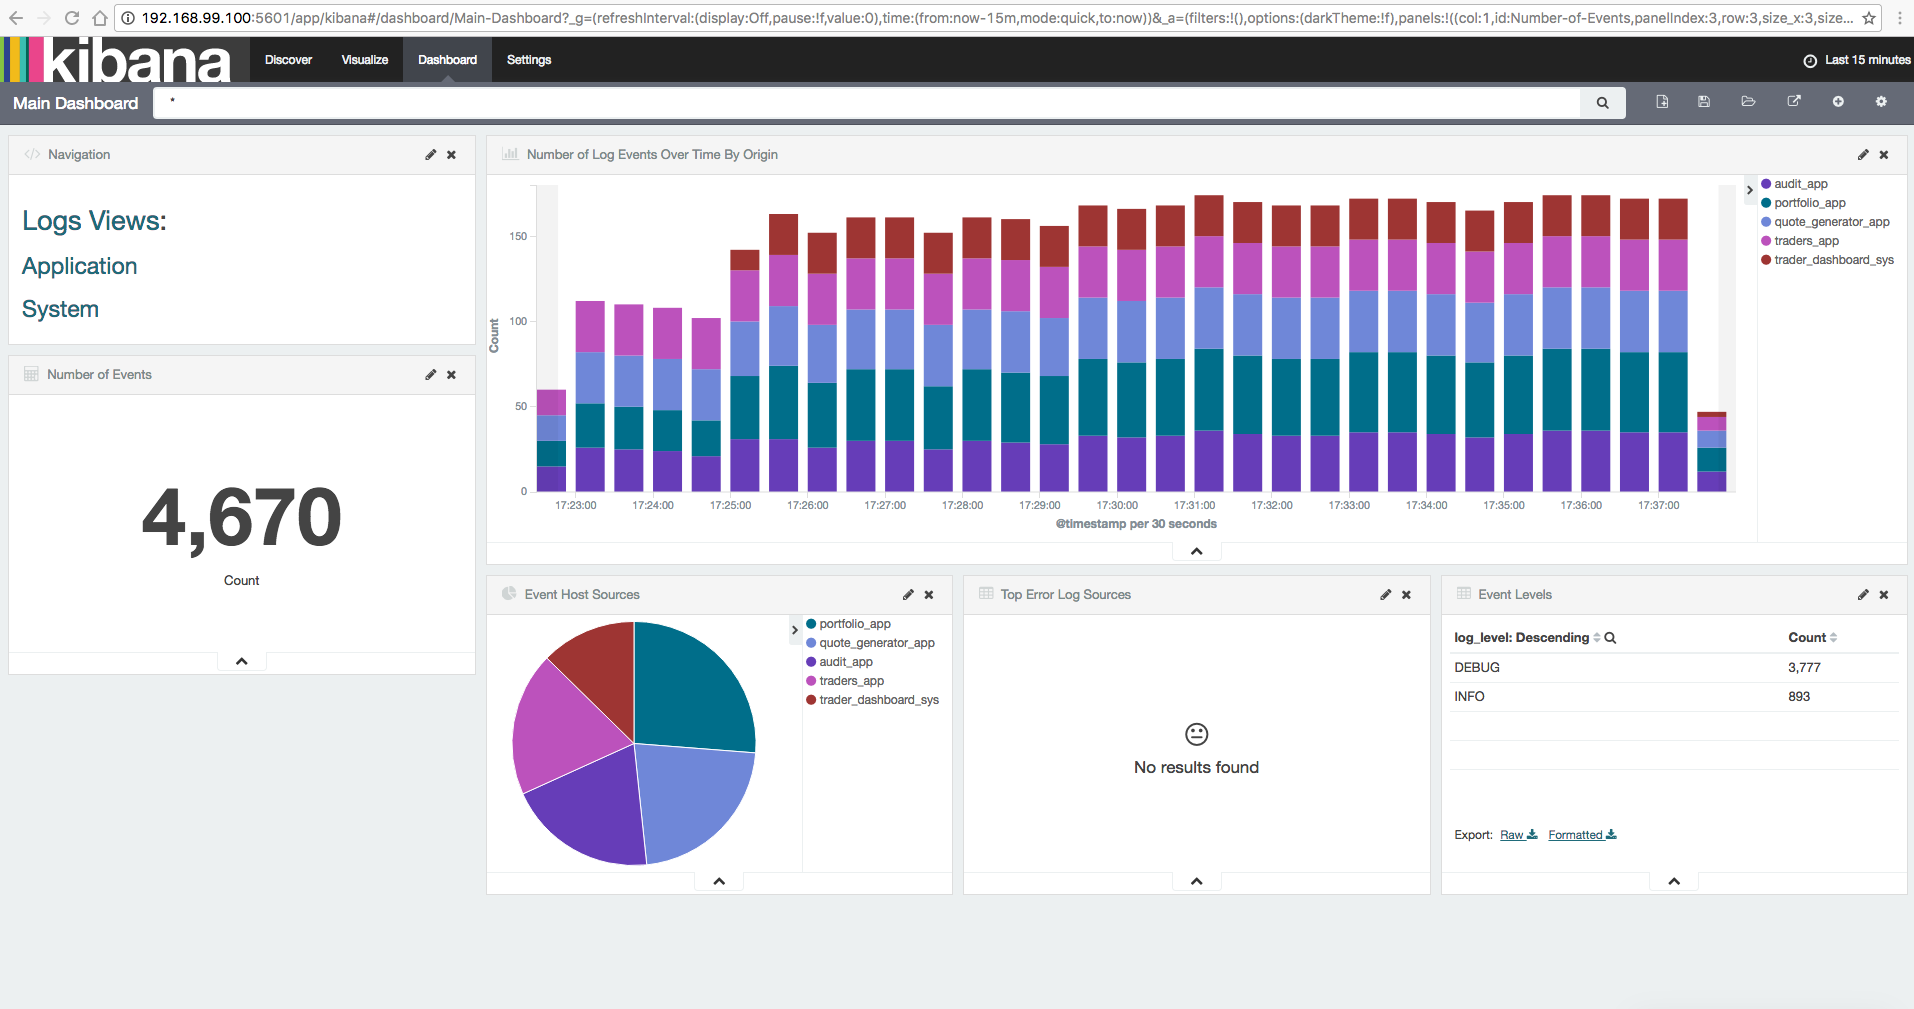Click traders_app legend in bar chart
The height and width of the screenshot is (1009, 1914).
coord(1800,241)
